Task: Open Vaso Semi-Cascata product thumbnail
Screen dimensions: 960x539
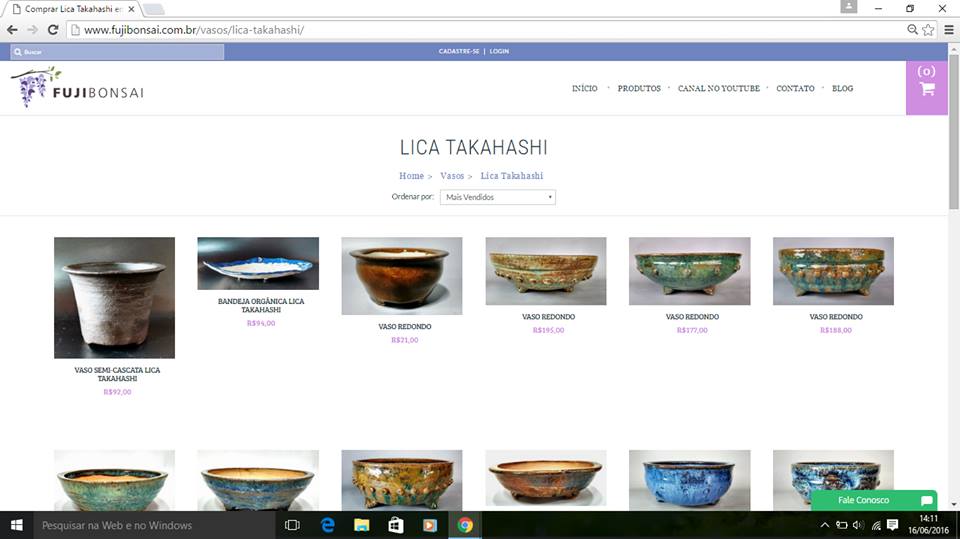Action: point(114,297)
